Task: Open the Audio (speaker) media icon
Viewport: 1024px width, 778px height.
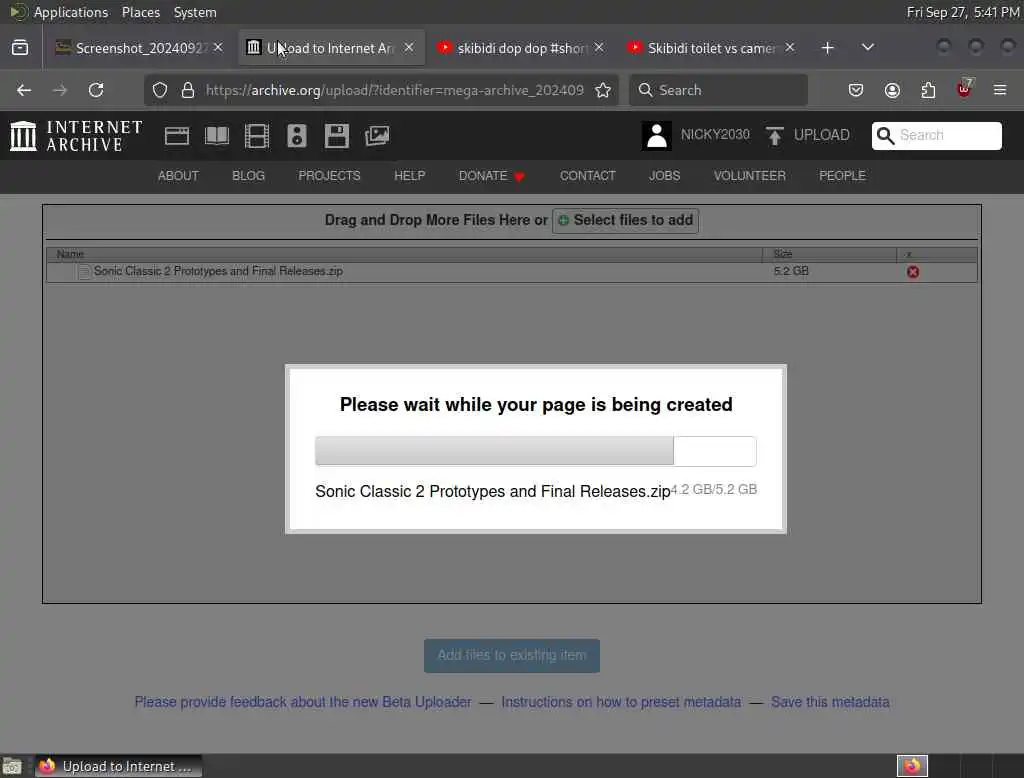Action: 296,136
